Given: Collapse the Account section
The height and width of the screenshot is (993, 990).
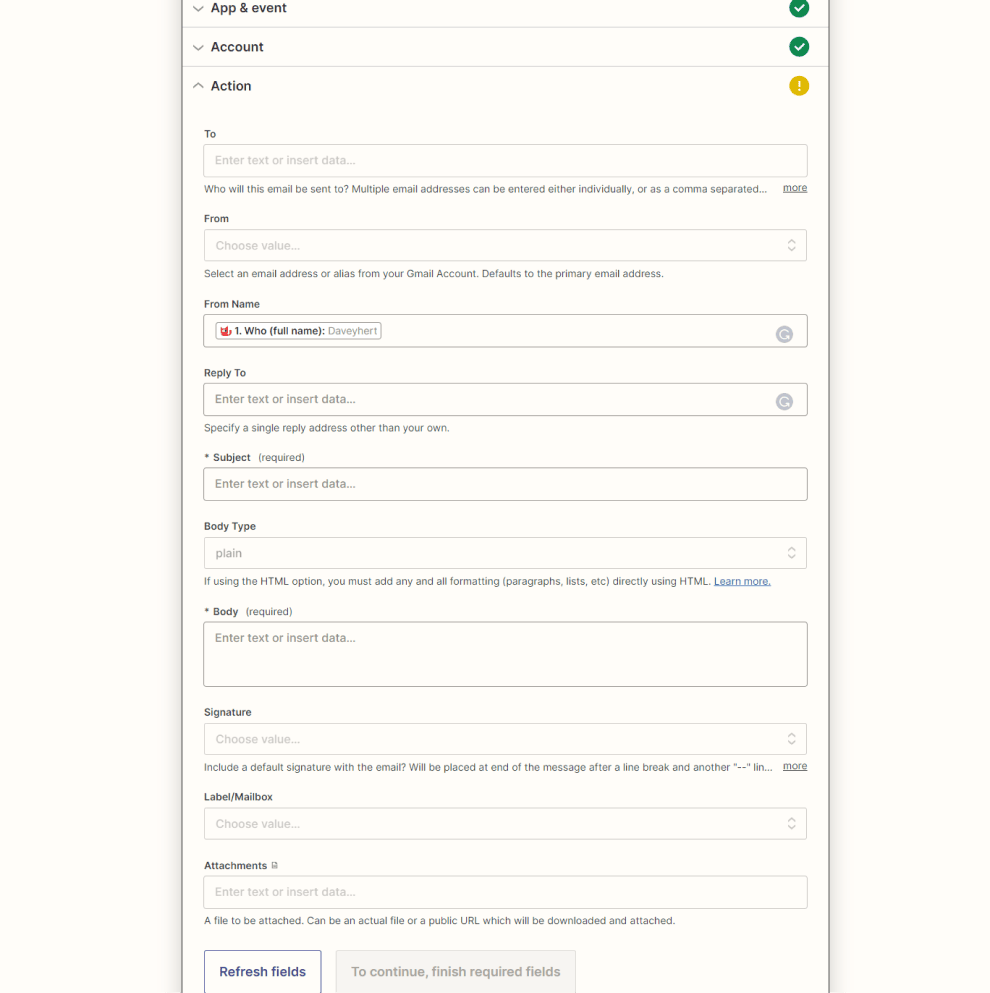Looking at the screenshot, I should 198,46.
